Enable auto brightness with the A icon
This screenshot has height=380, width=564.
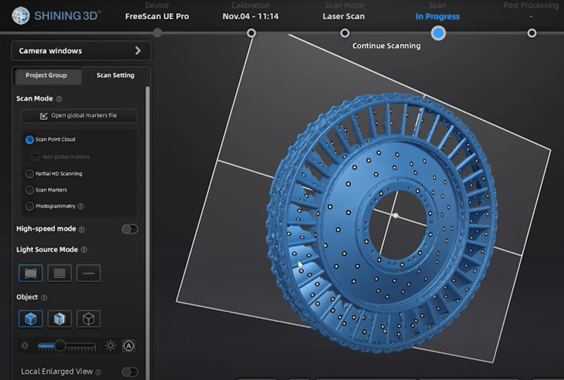tap(129, 346)
